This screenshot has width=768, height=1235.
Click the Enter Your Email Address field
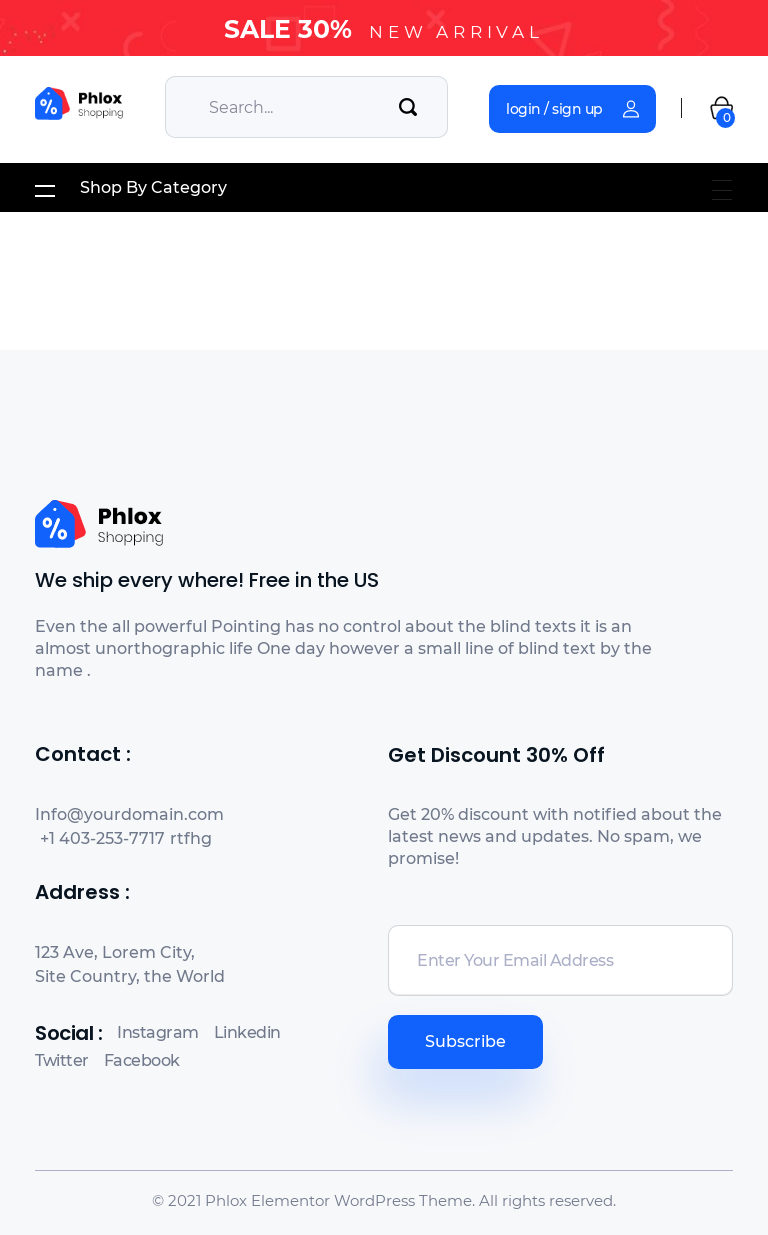(560, 960)
